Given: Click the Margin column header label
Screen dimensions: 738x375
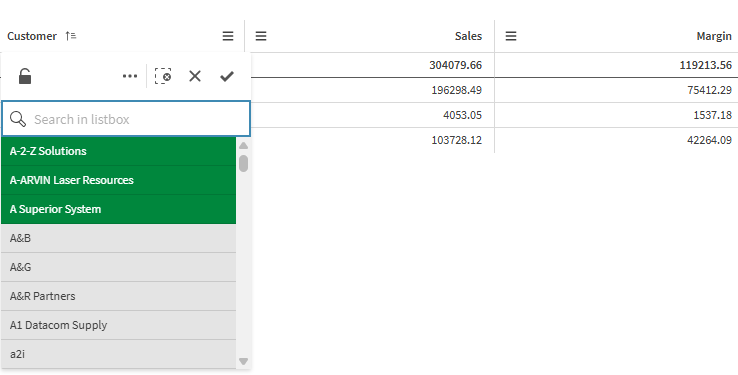Looking at the screenshot, I should tap(714, 36).
